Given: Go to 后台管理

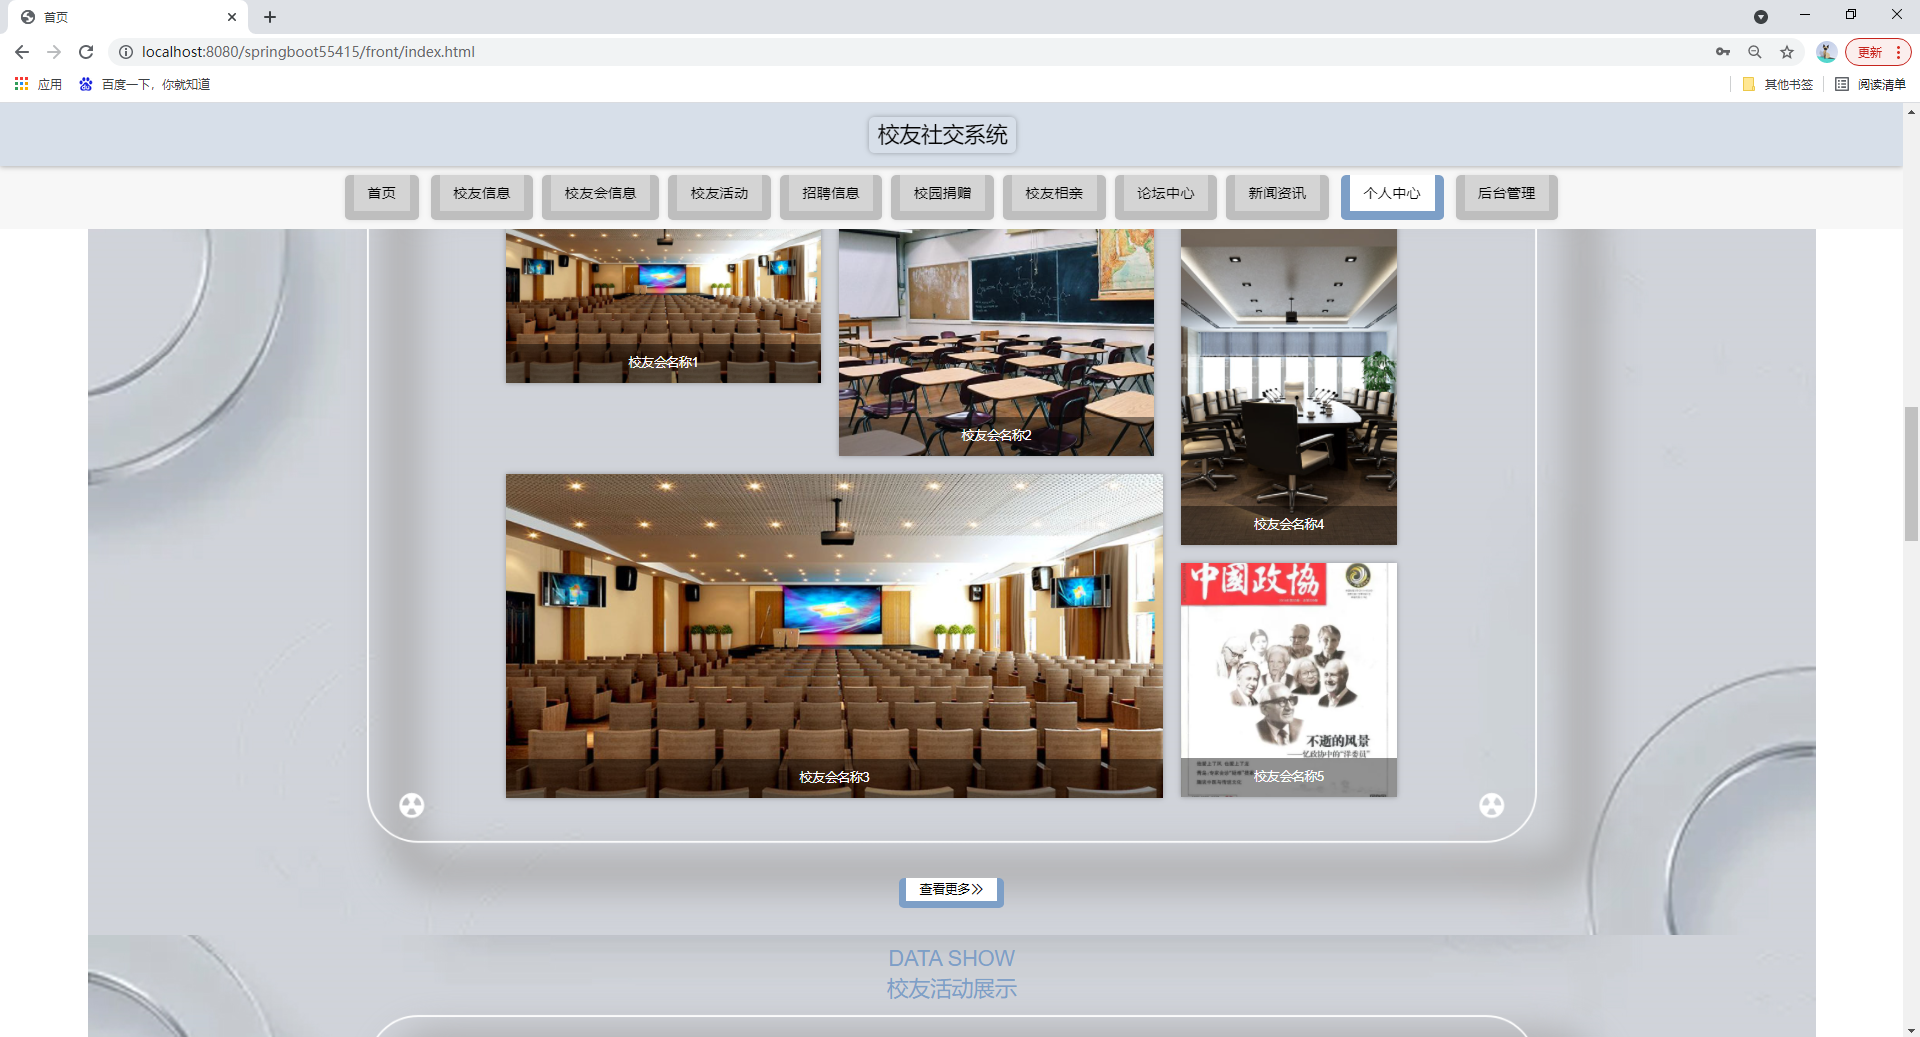Looking at the screenshot, I should point(1506,194).
